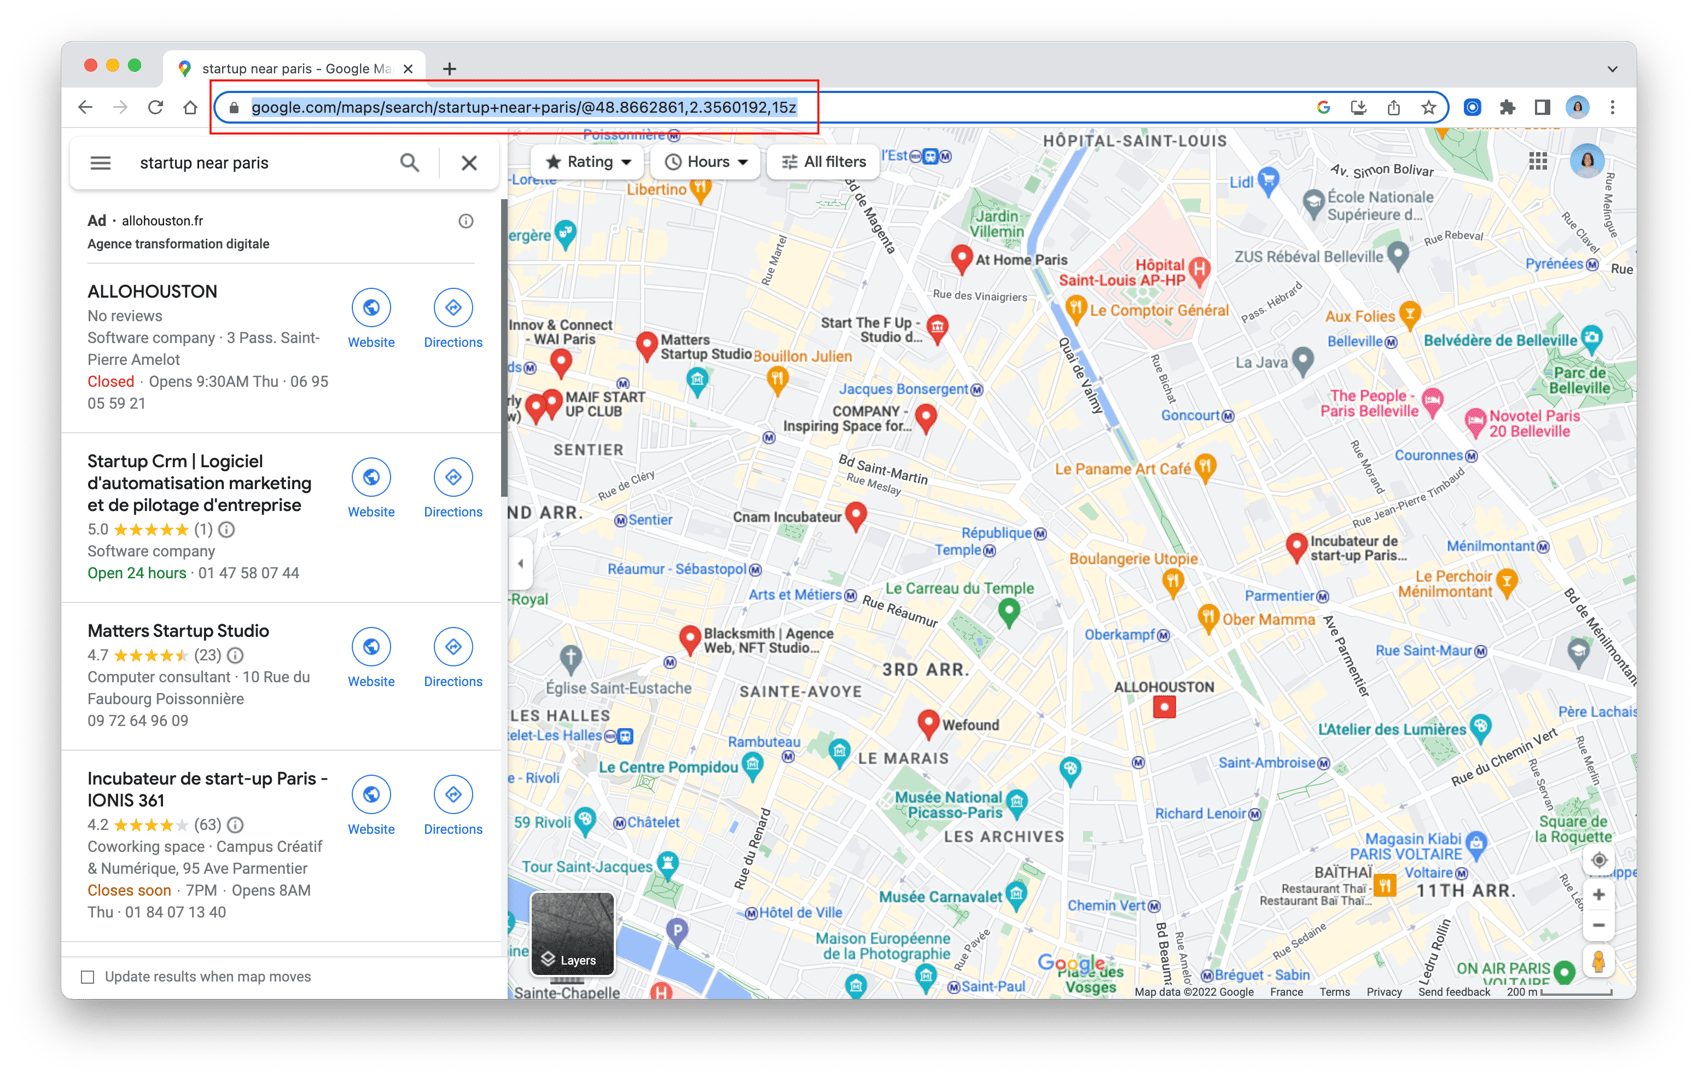The width and height of the screenshot is (1698, 1080).
Task: Enable Update results when map moves
Action: pyautogui.click(x=88, y=977)
